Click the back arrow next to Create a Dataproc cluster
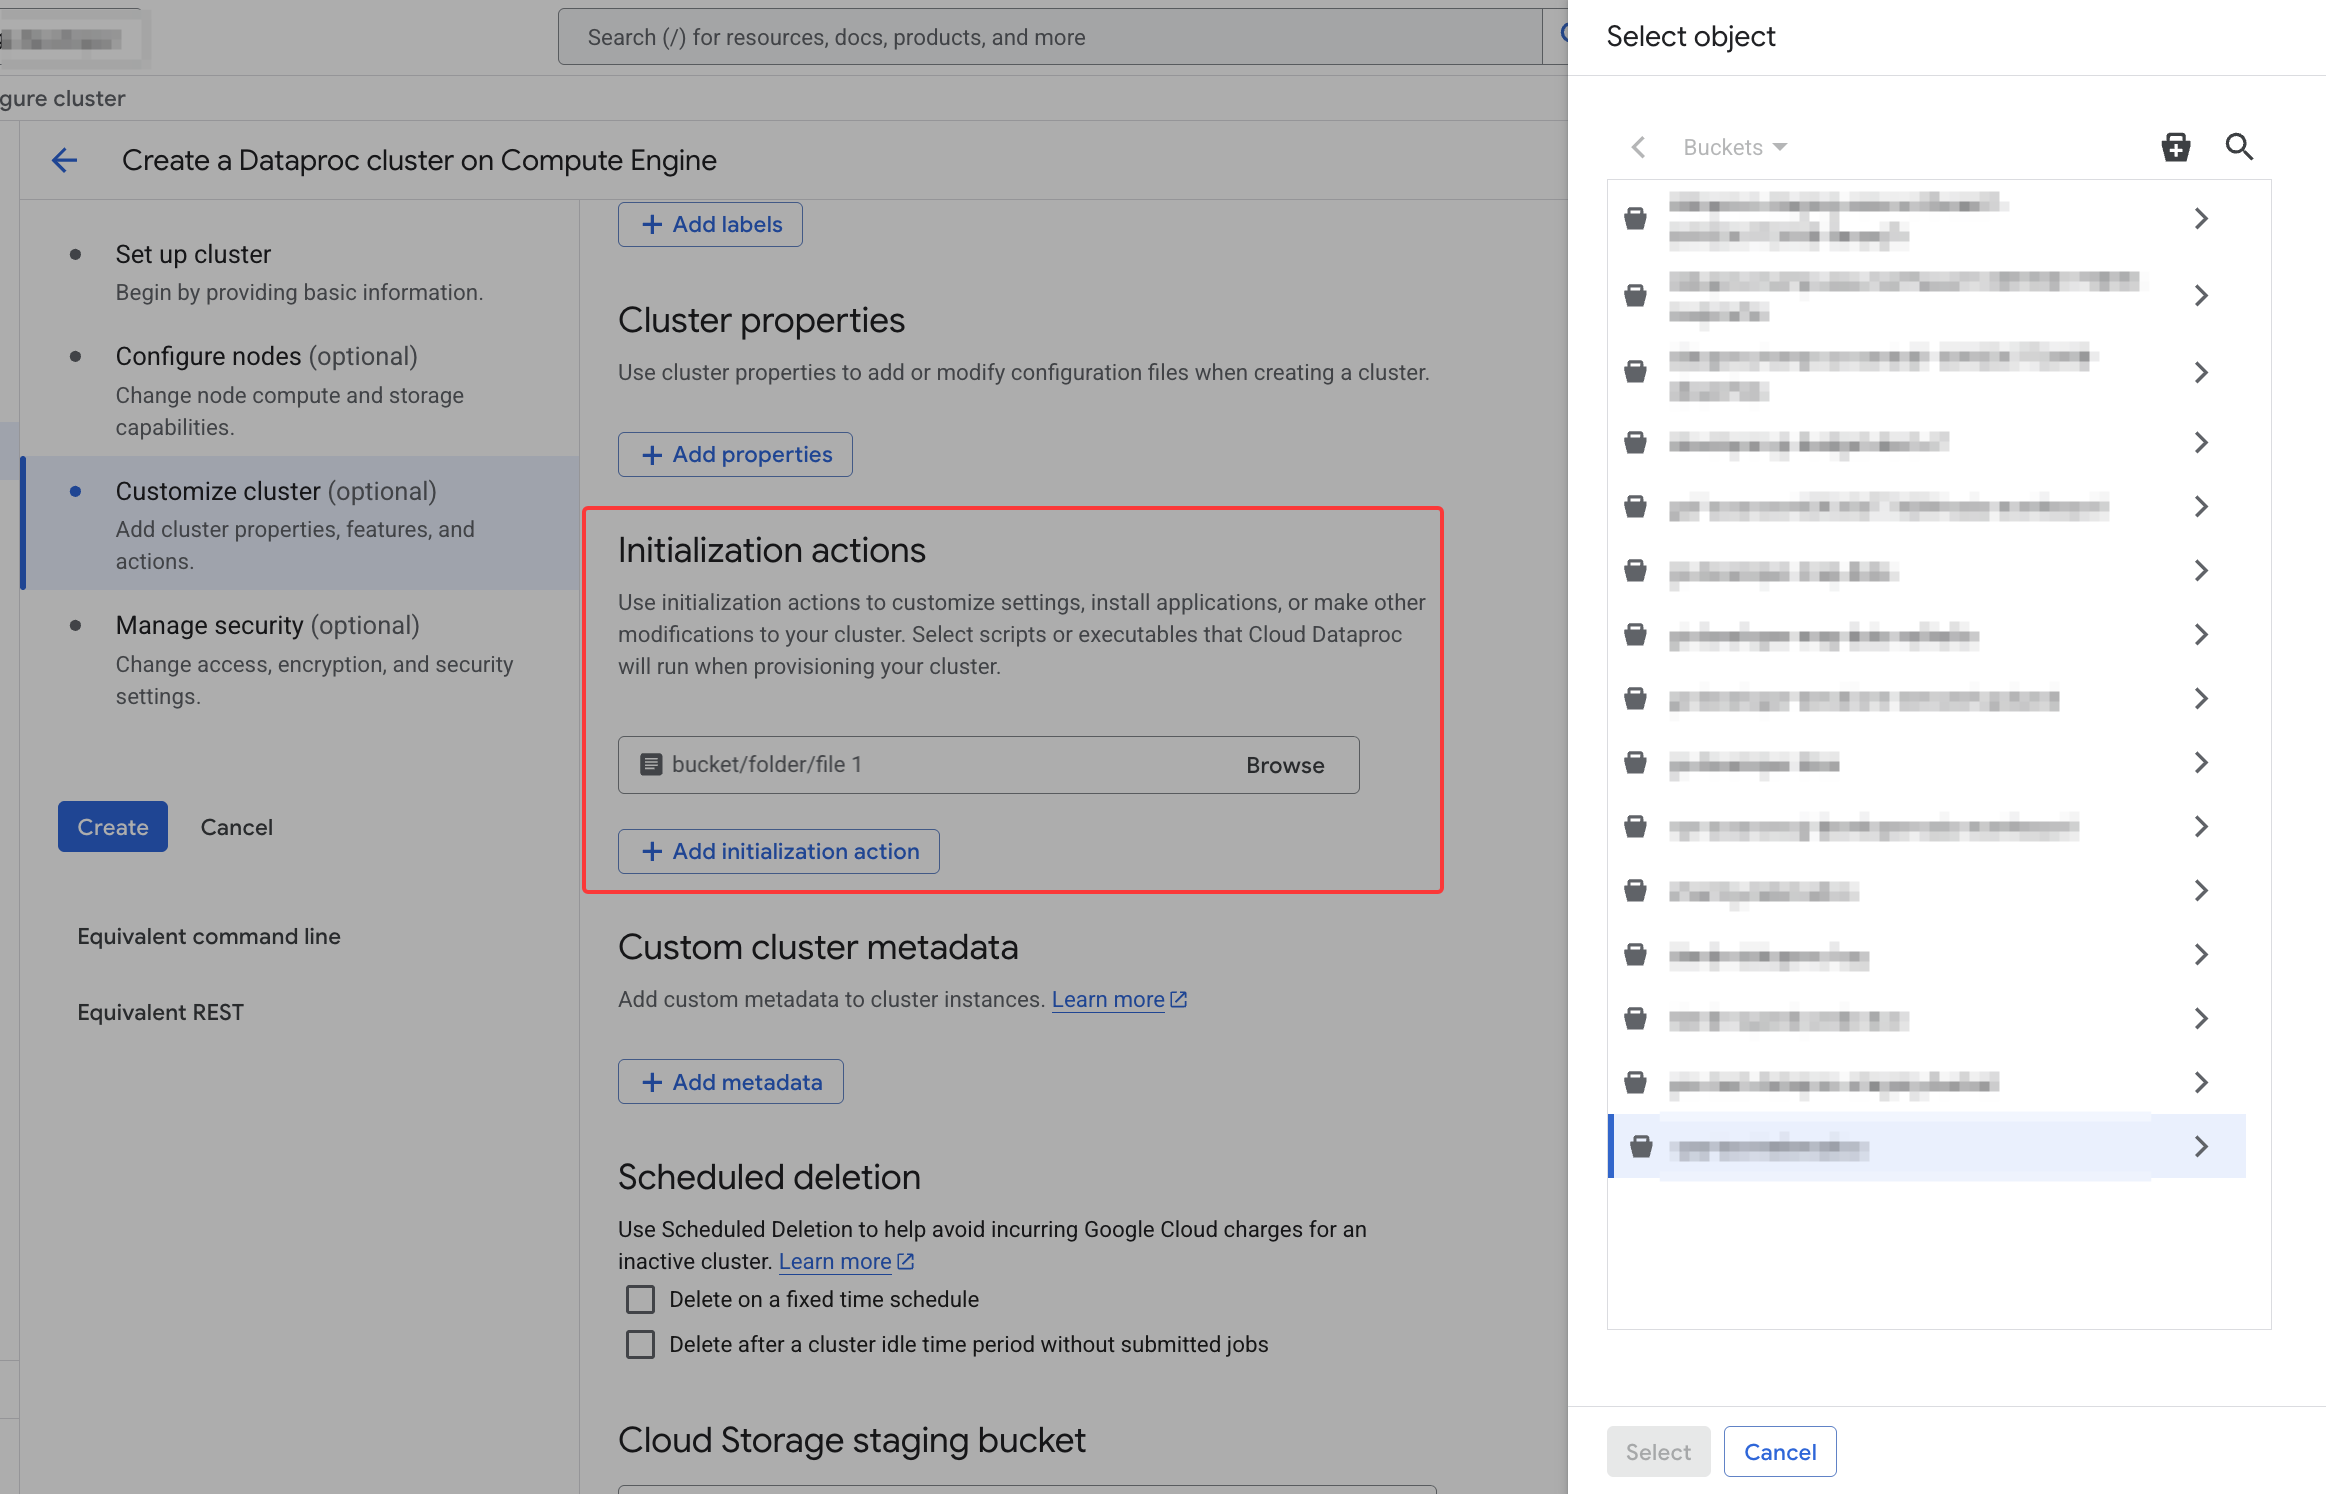The height and width of the screenshot is (1494, 2326). (65, 160)
